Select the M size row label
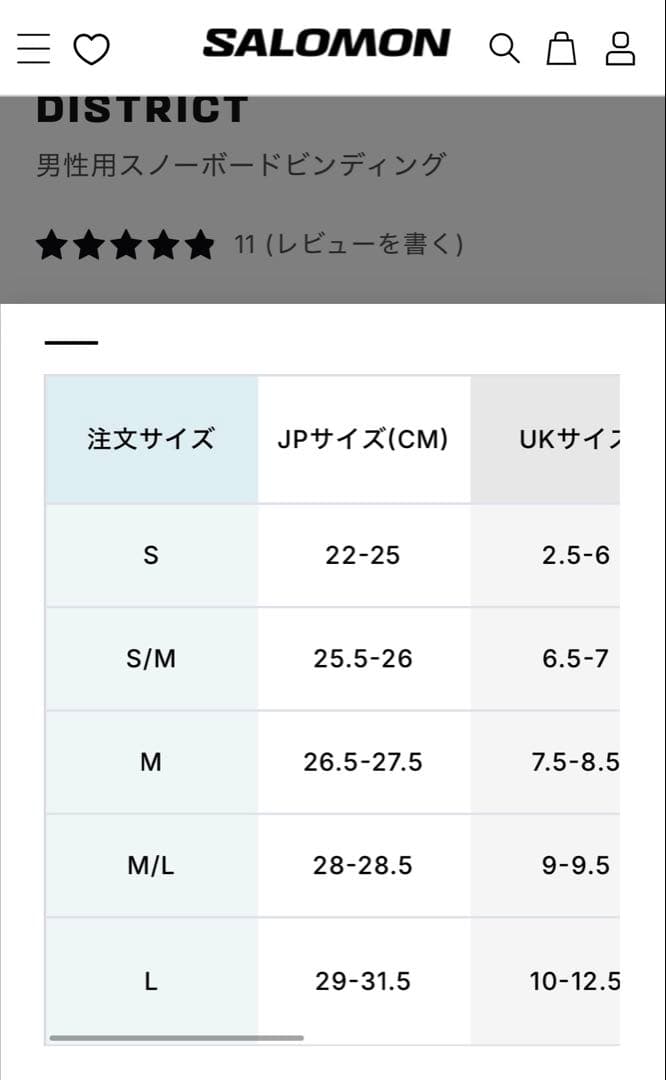Image resolution: width=666 pixels, height=1080 pixels. tap(151, 763)
